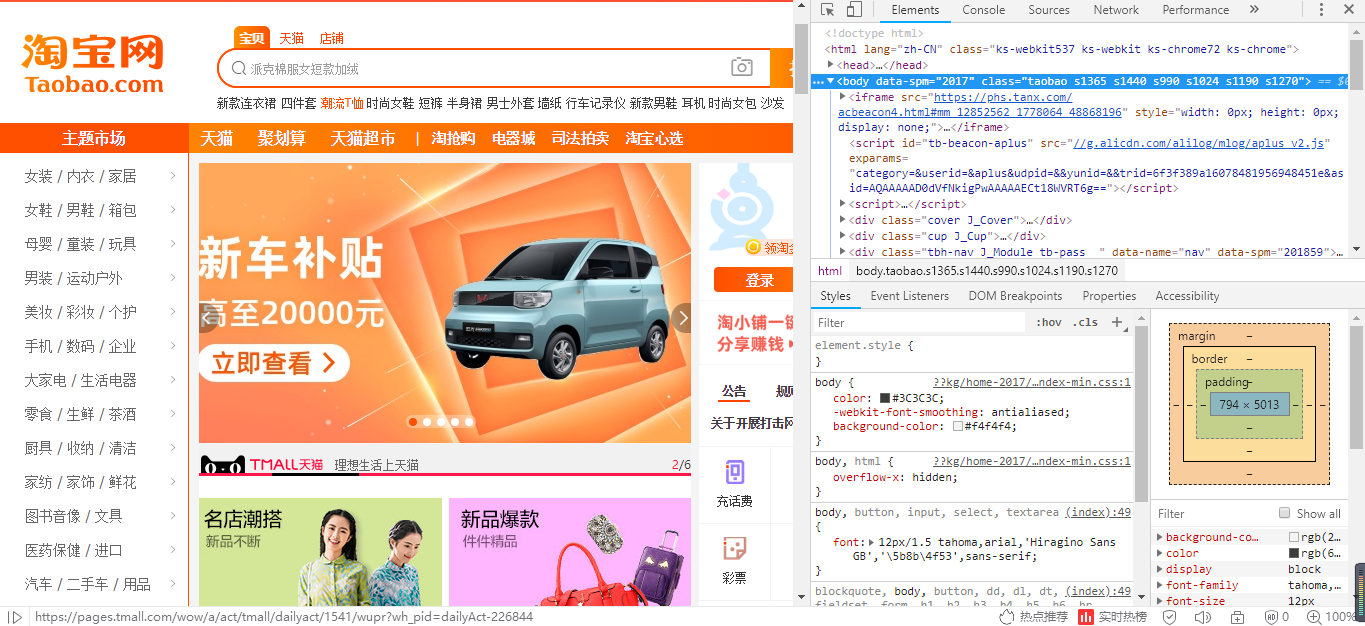
Task: Expand the computed background-color property
Action: [x=1160, y=537]
